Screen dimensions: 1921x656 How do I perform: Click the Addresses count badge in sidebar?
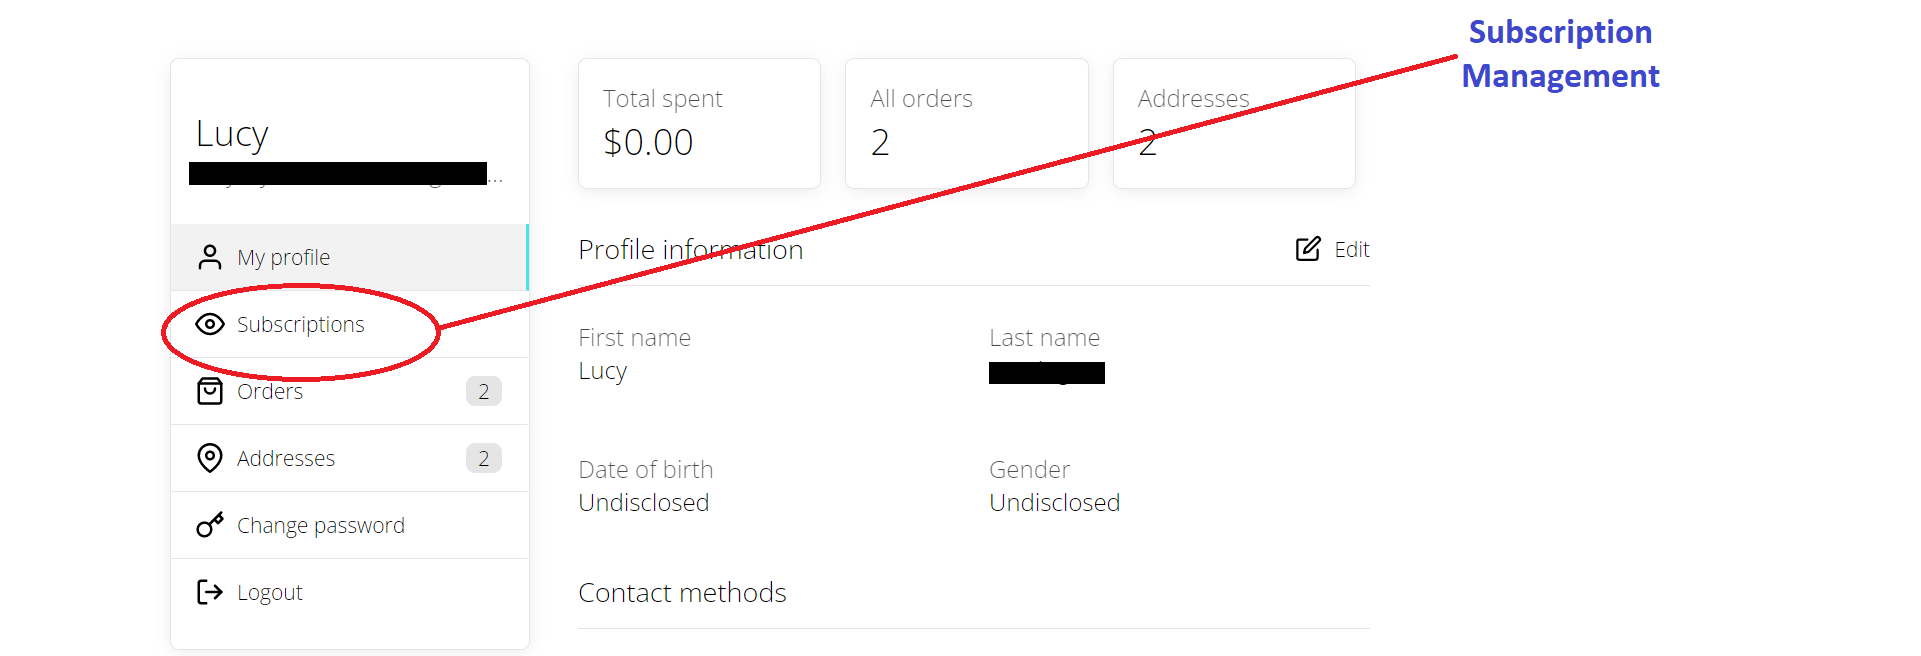484,458
